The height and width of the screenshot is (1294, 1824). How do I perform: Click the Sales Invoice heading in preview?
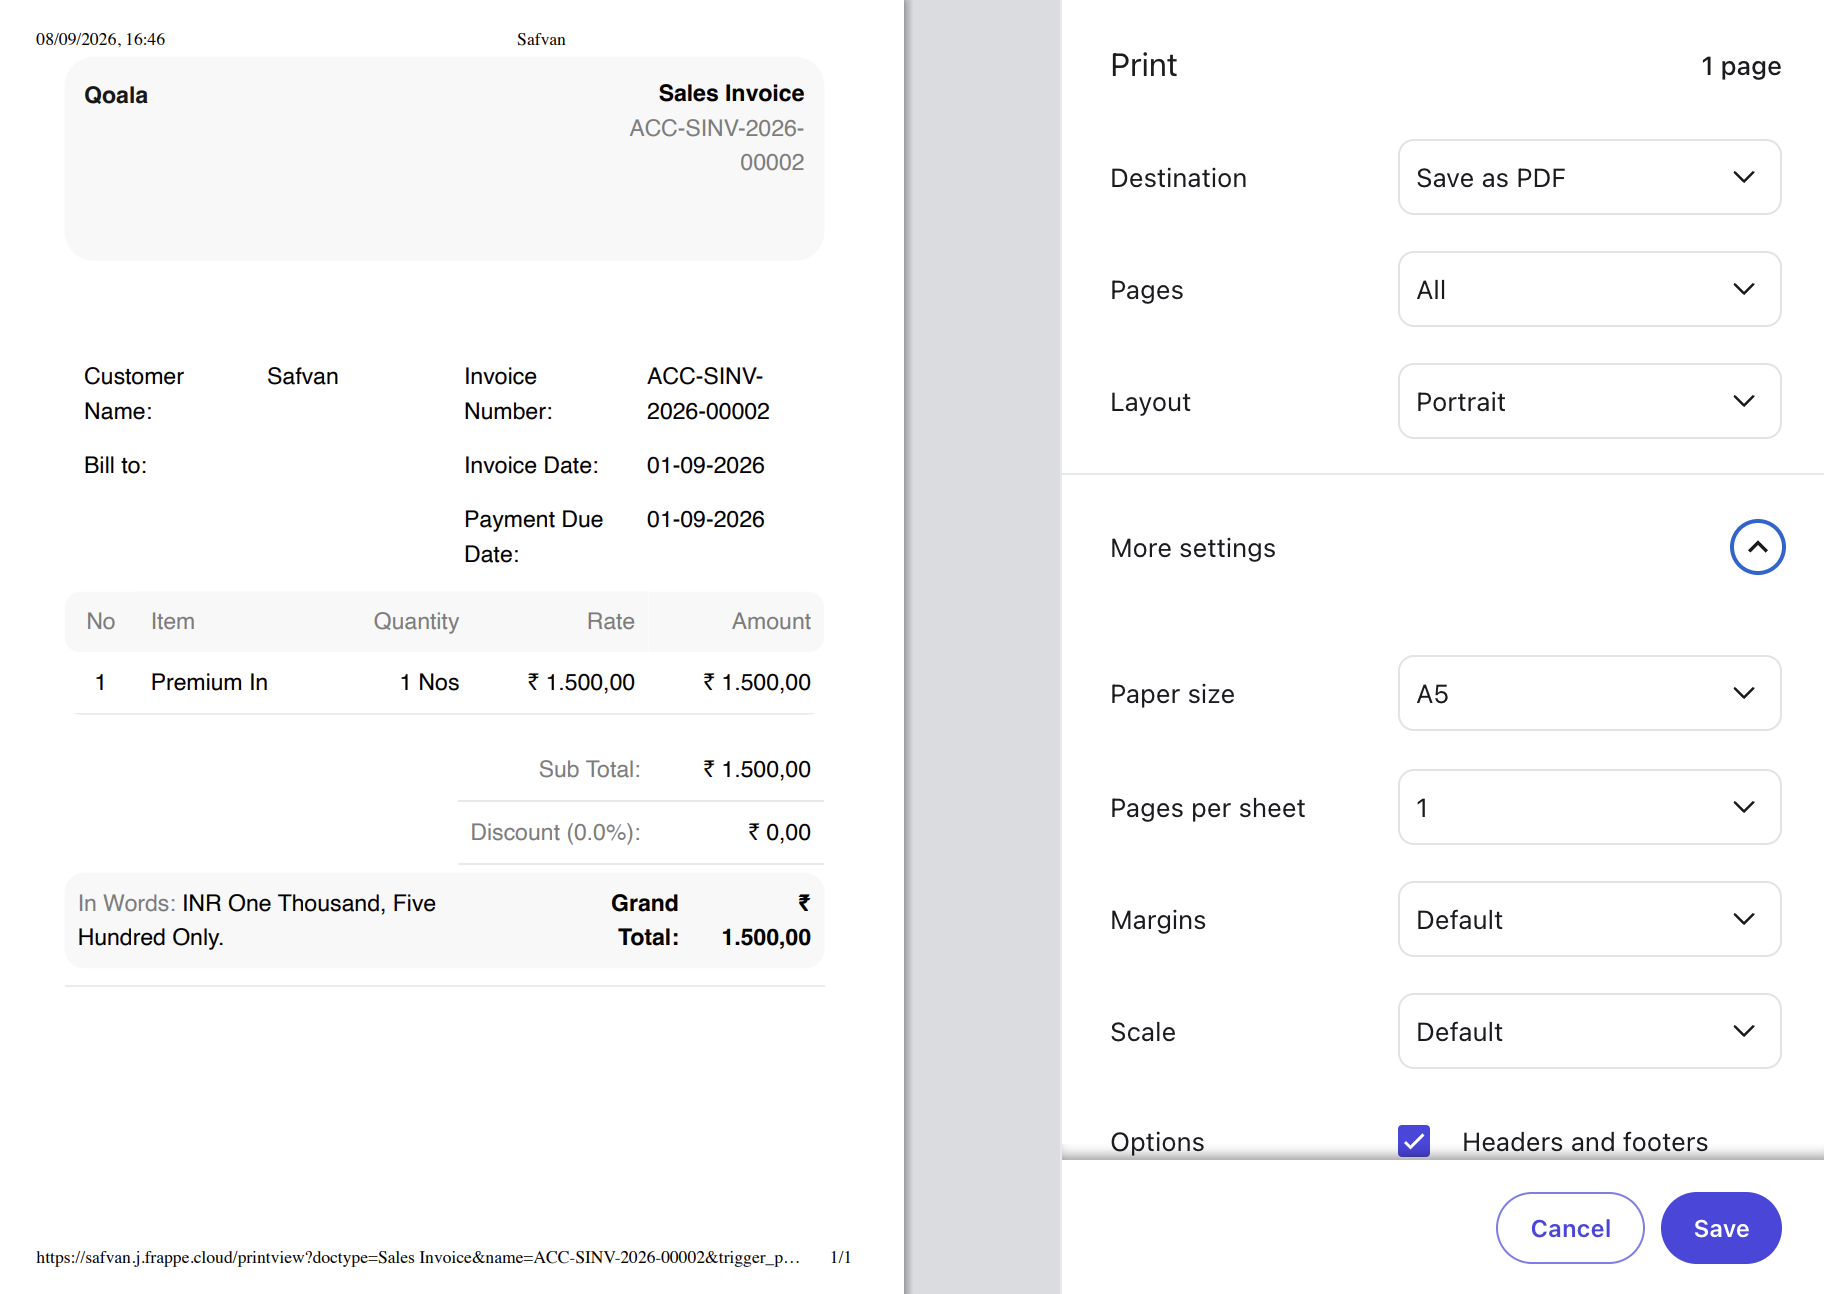[x=731, y=93]
